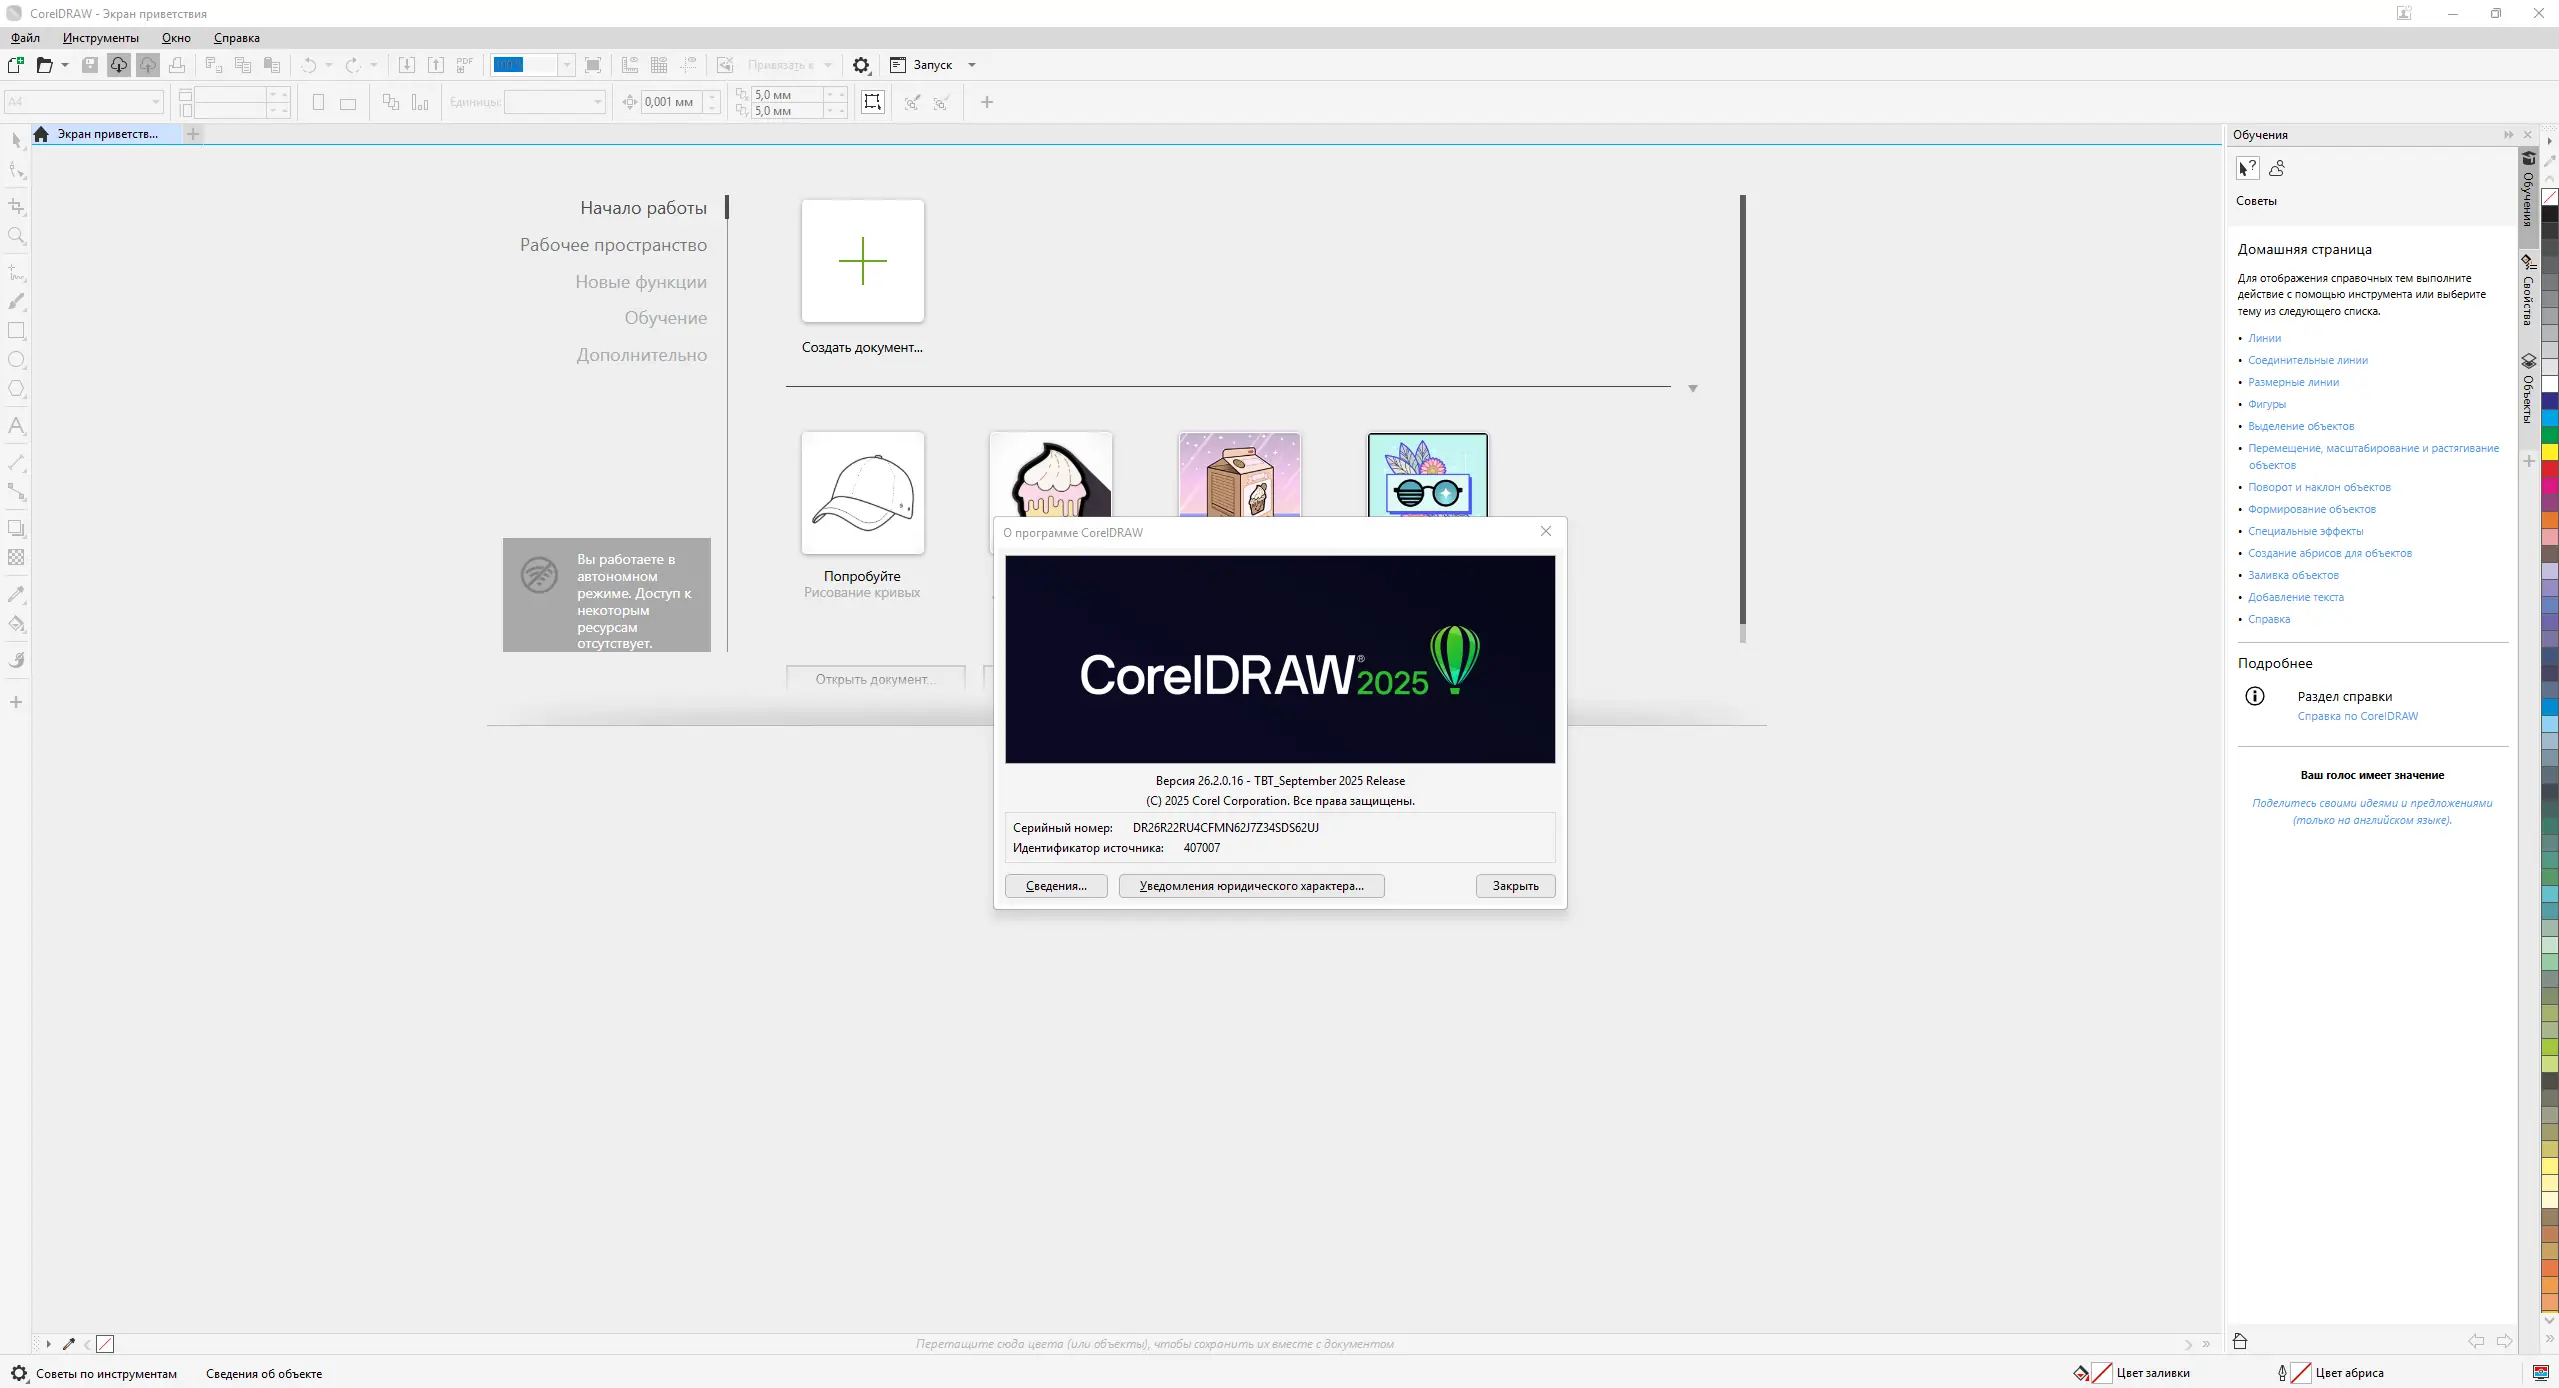
Task: Switch to the Objects docker tab
Action: (x=2528, y=390)
